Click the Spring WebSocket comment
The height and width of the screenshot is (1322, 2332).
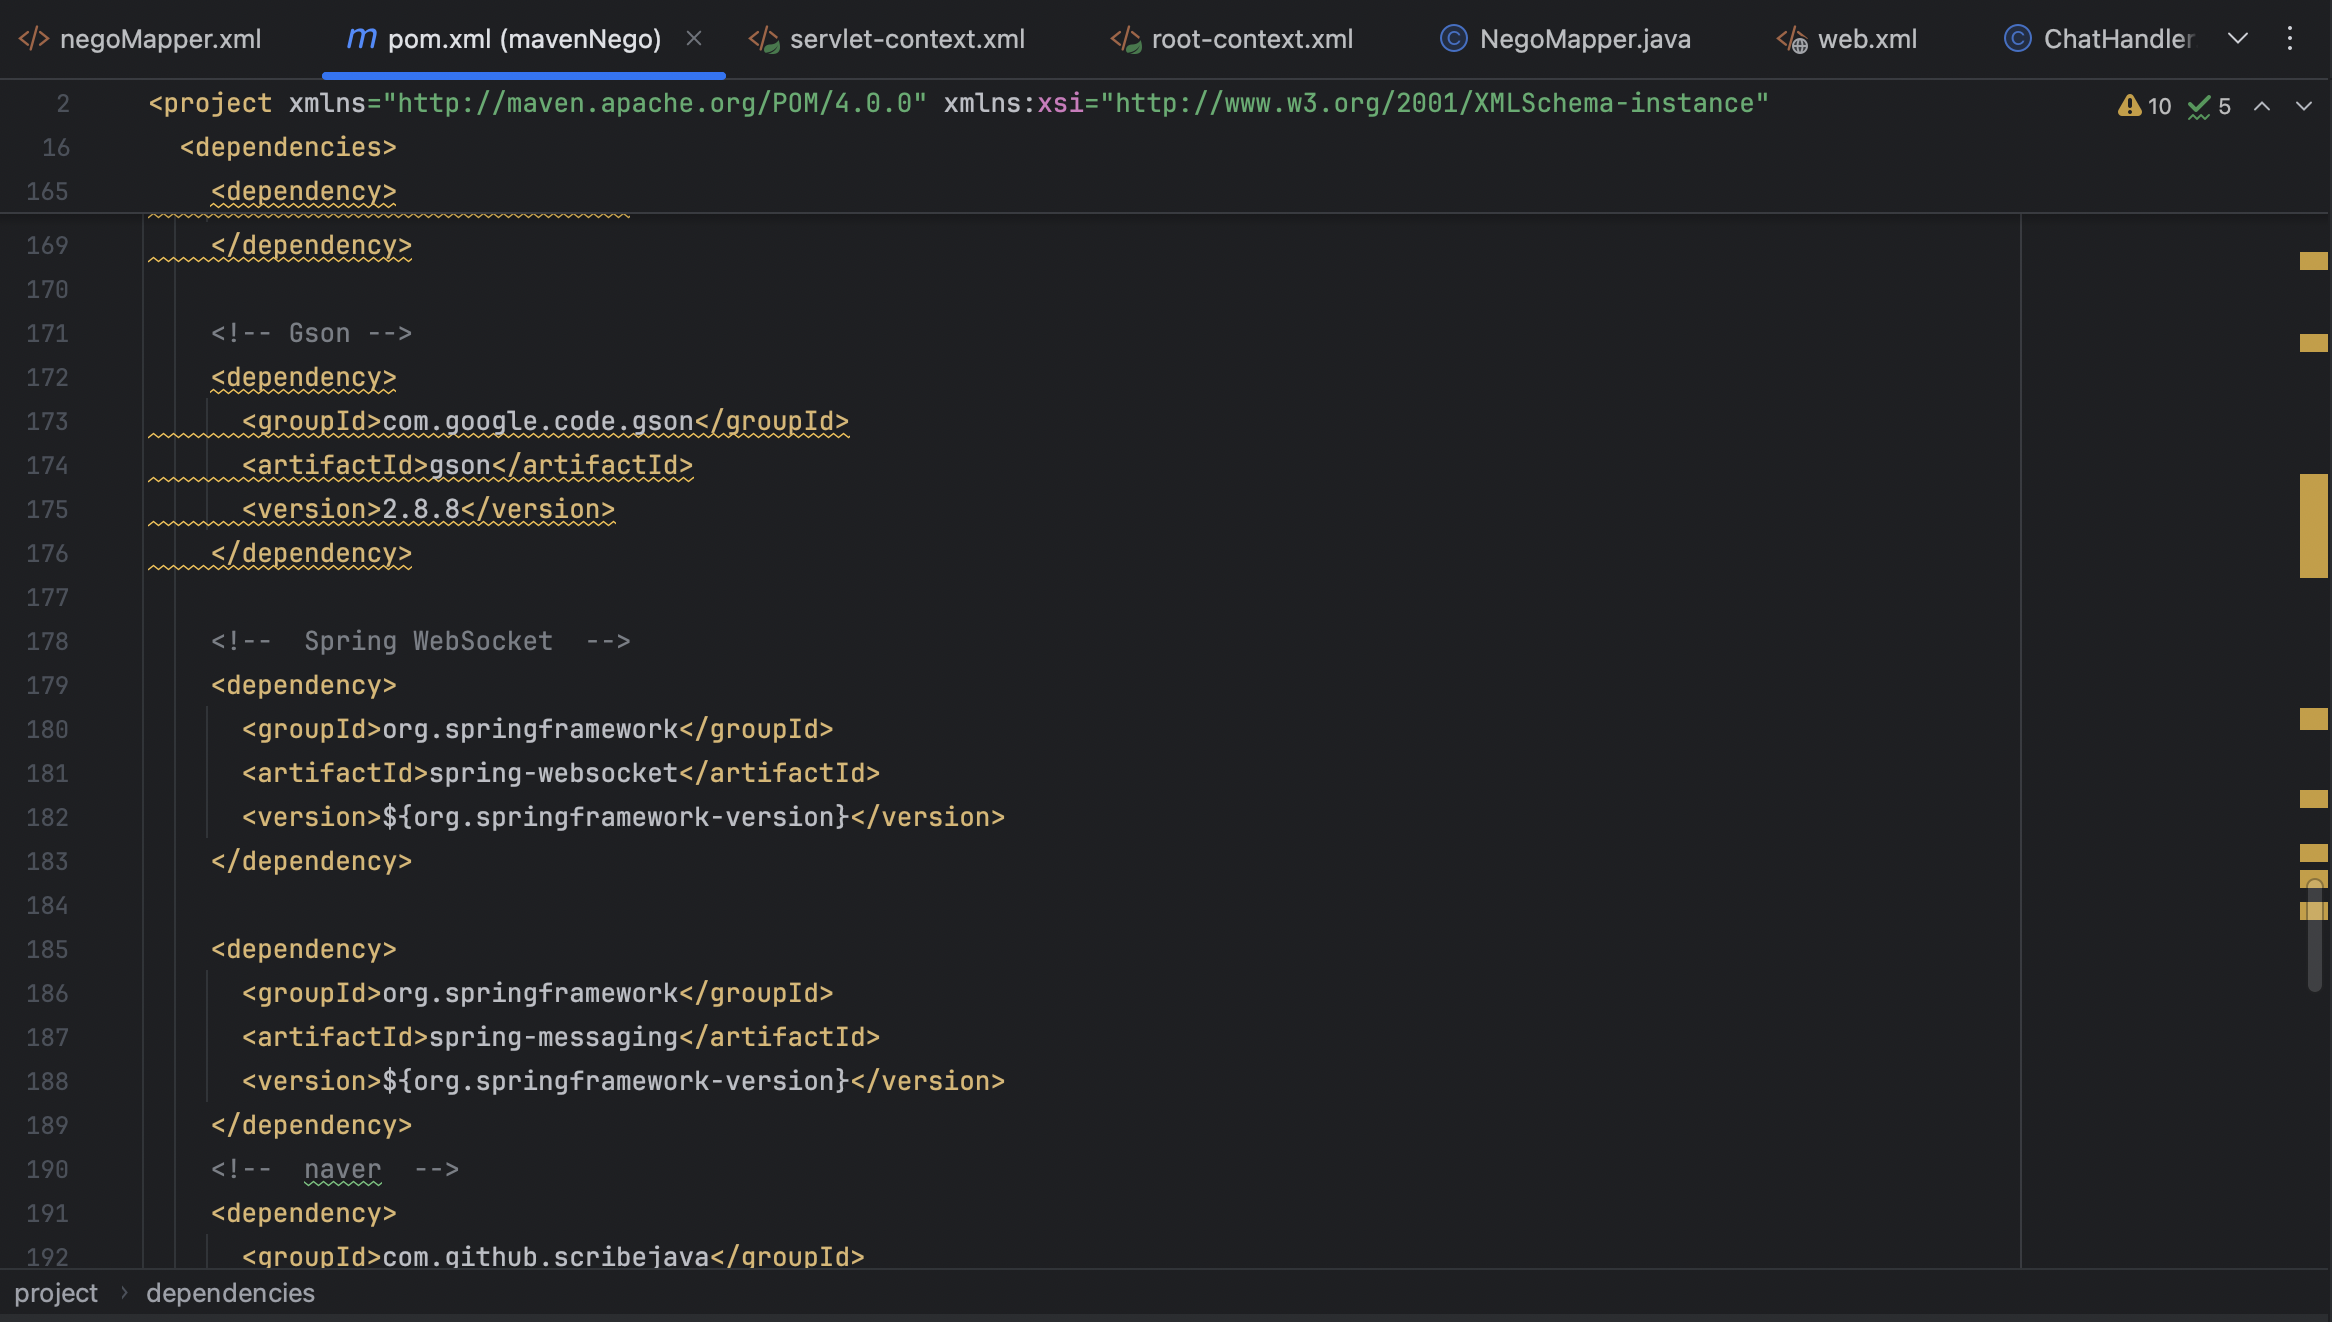(x=420, y=641)
